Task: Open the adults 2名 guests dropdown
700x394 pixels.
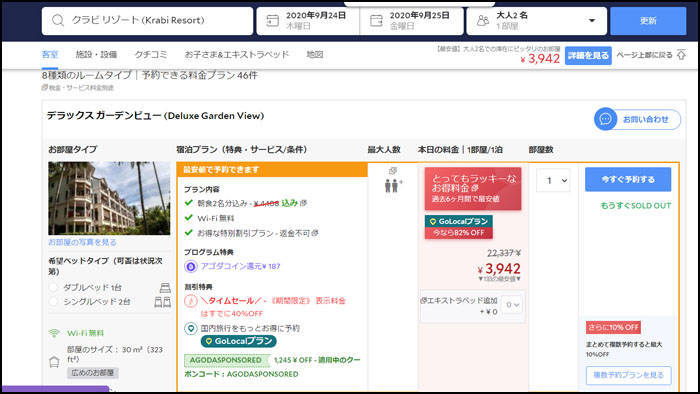Action: point(536,21)
